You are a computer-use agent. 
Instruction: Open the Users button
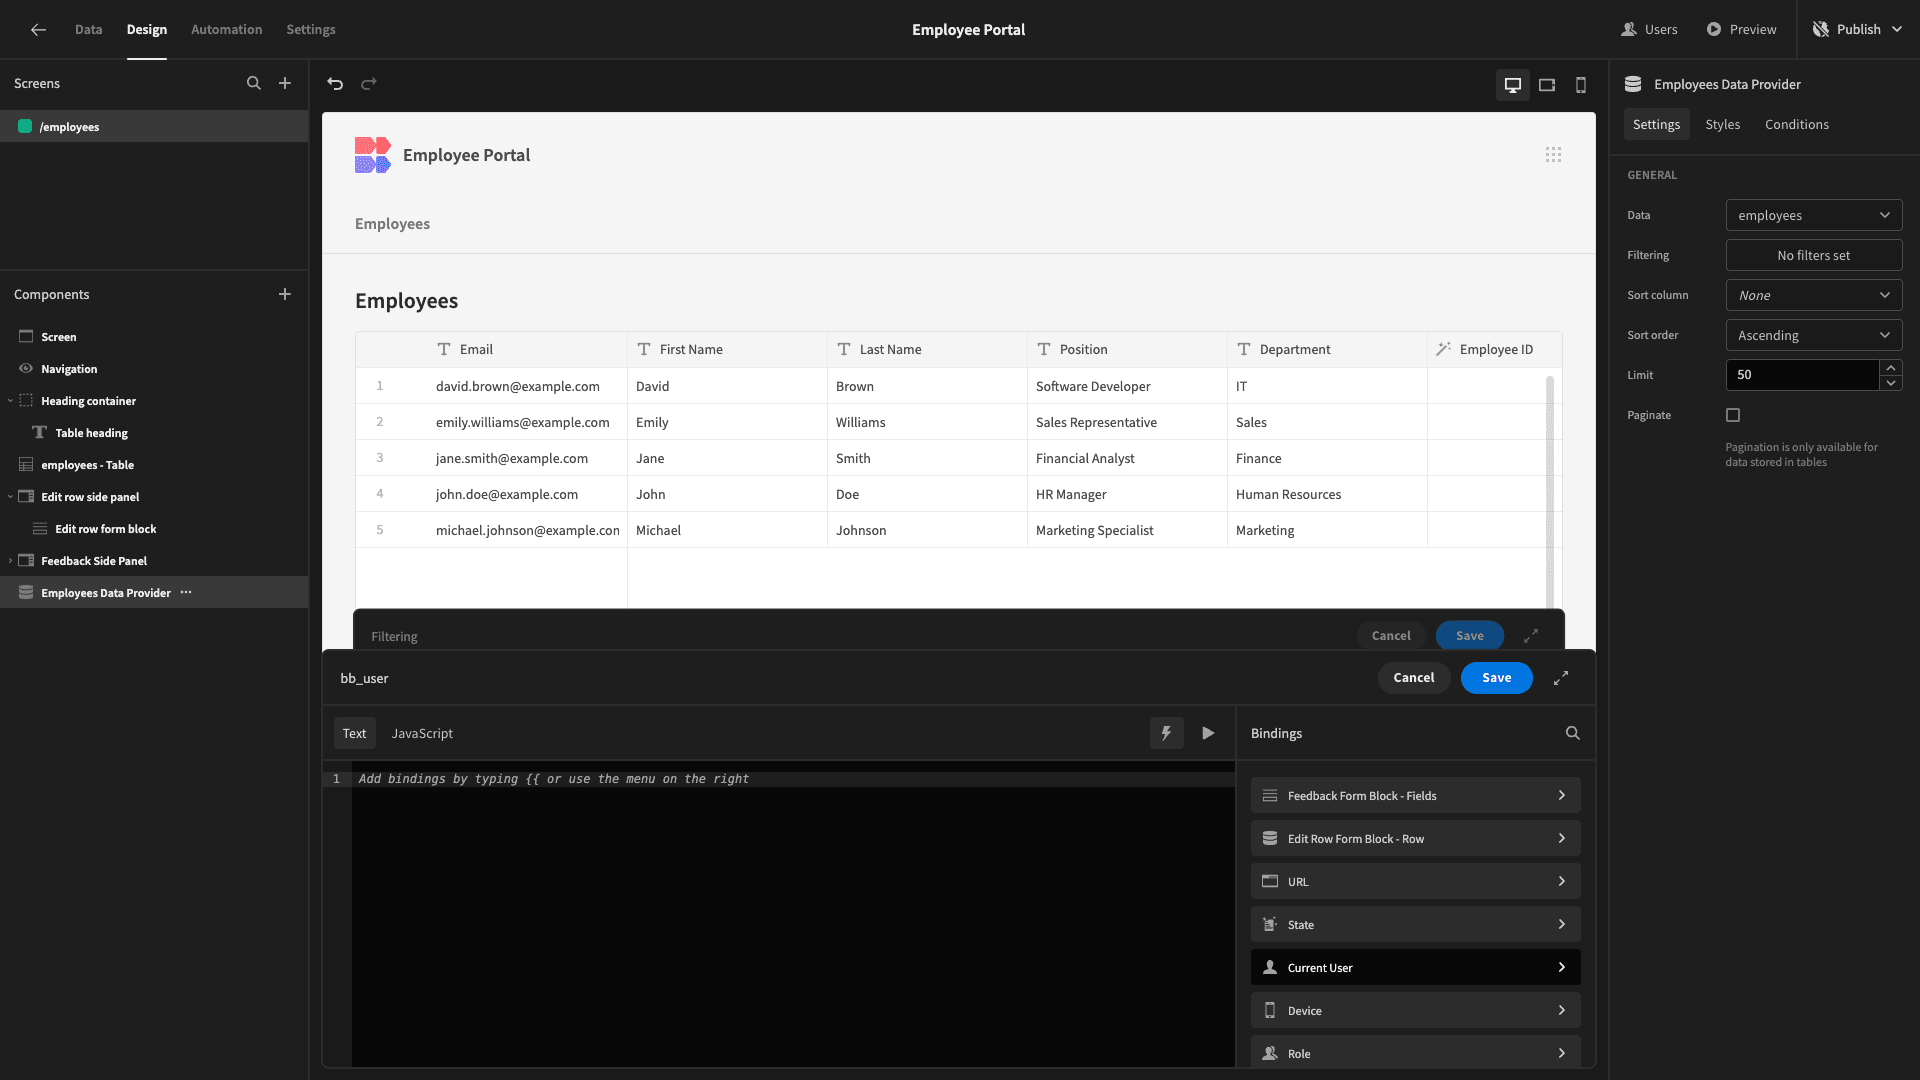tap(1649, 30)
